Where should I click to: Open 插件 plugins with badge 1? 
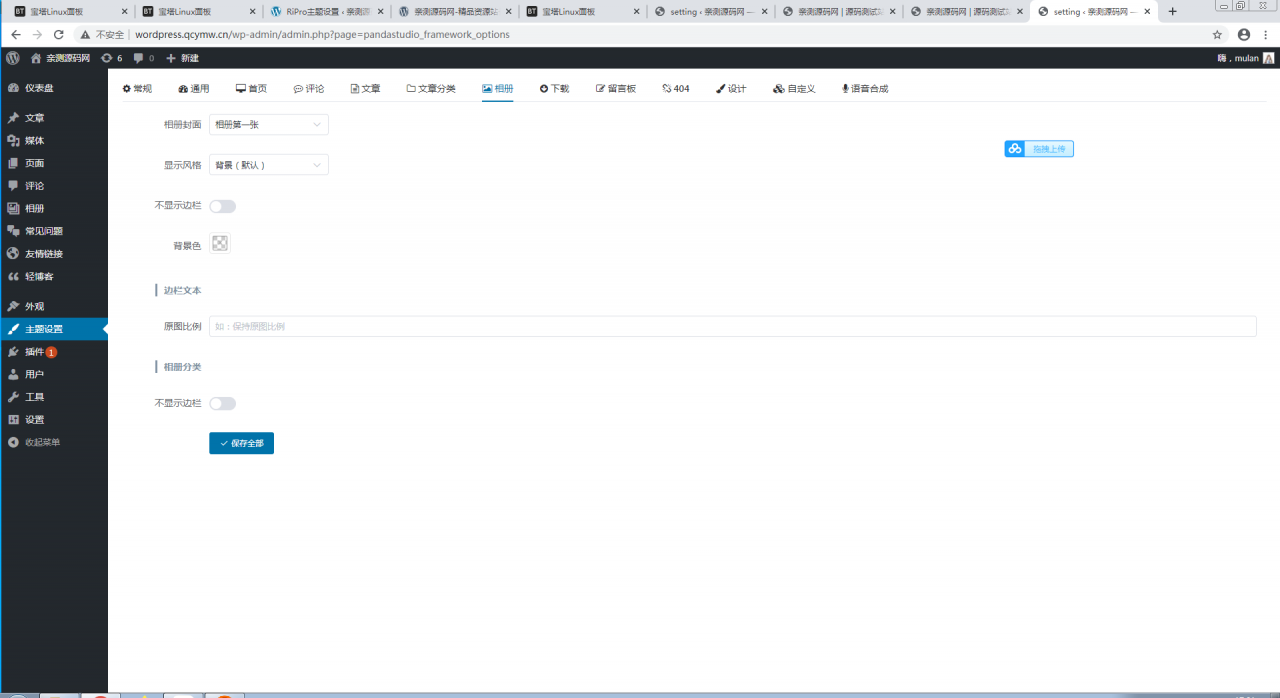point(54,352)
